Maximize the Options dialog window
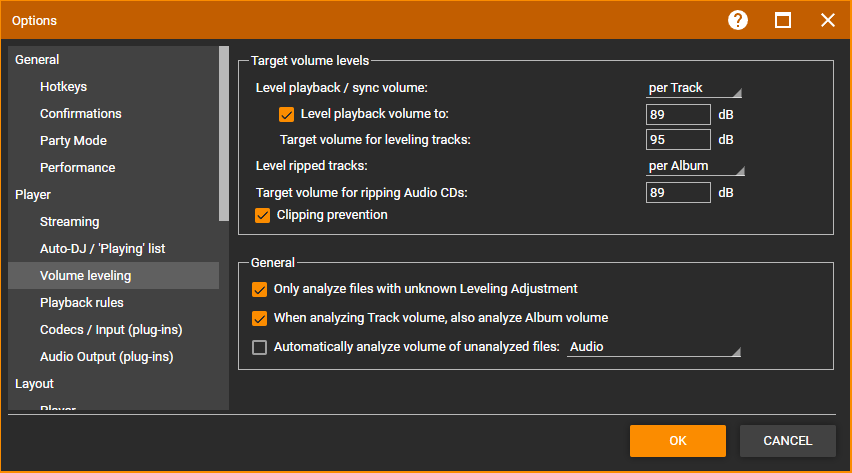The height and width of the screenshot is (473, 852). (783, 20)
